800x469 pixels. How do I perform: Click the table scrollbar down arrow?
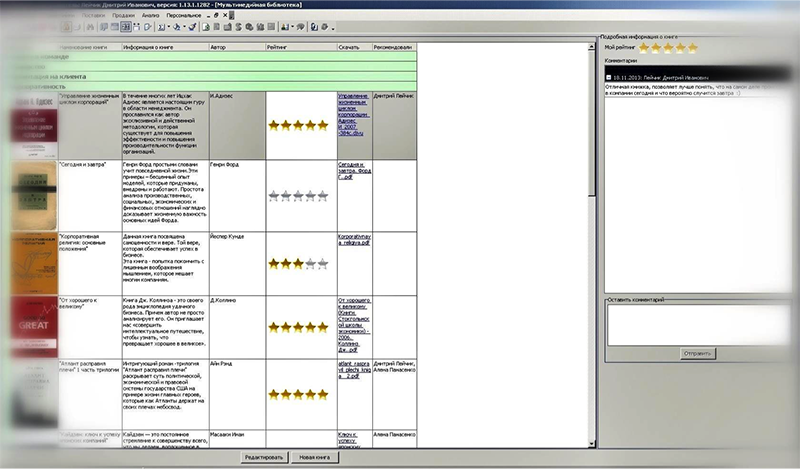point(591,444)
